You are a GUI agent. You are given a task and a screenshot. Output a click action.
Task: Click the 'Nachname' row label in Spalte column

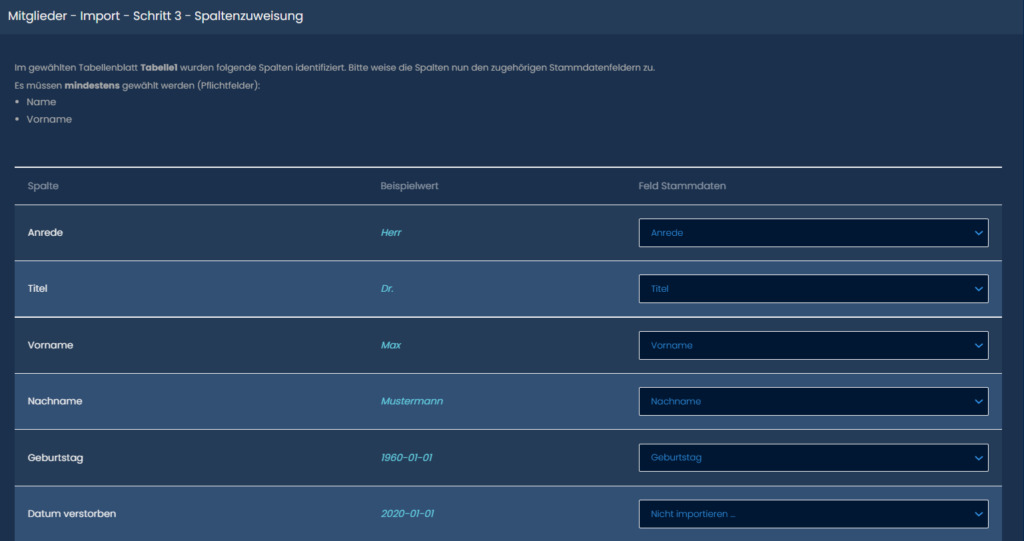tap(55, 401)
